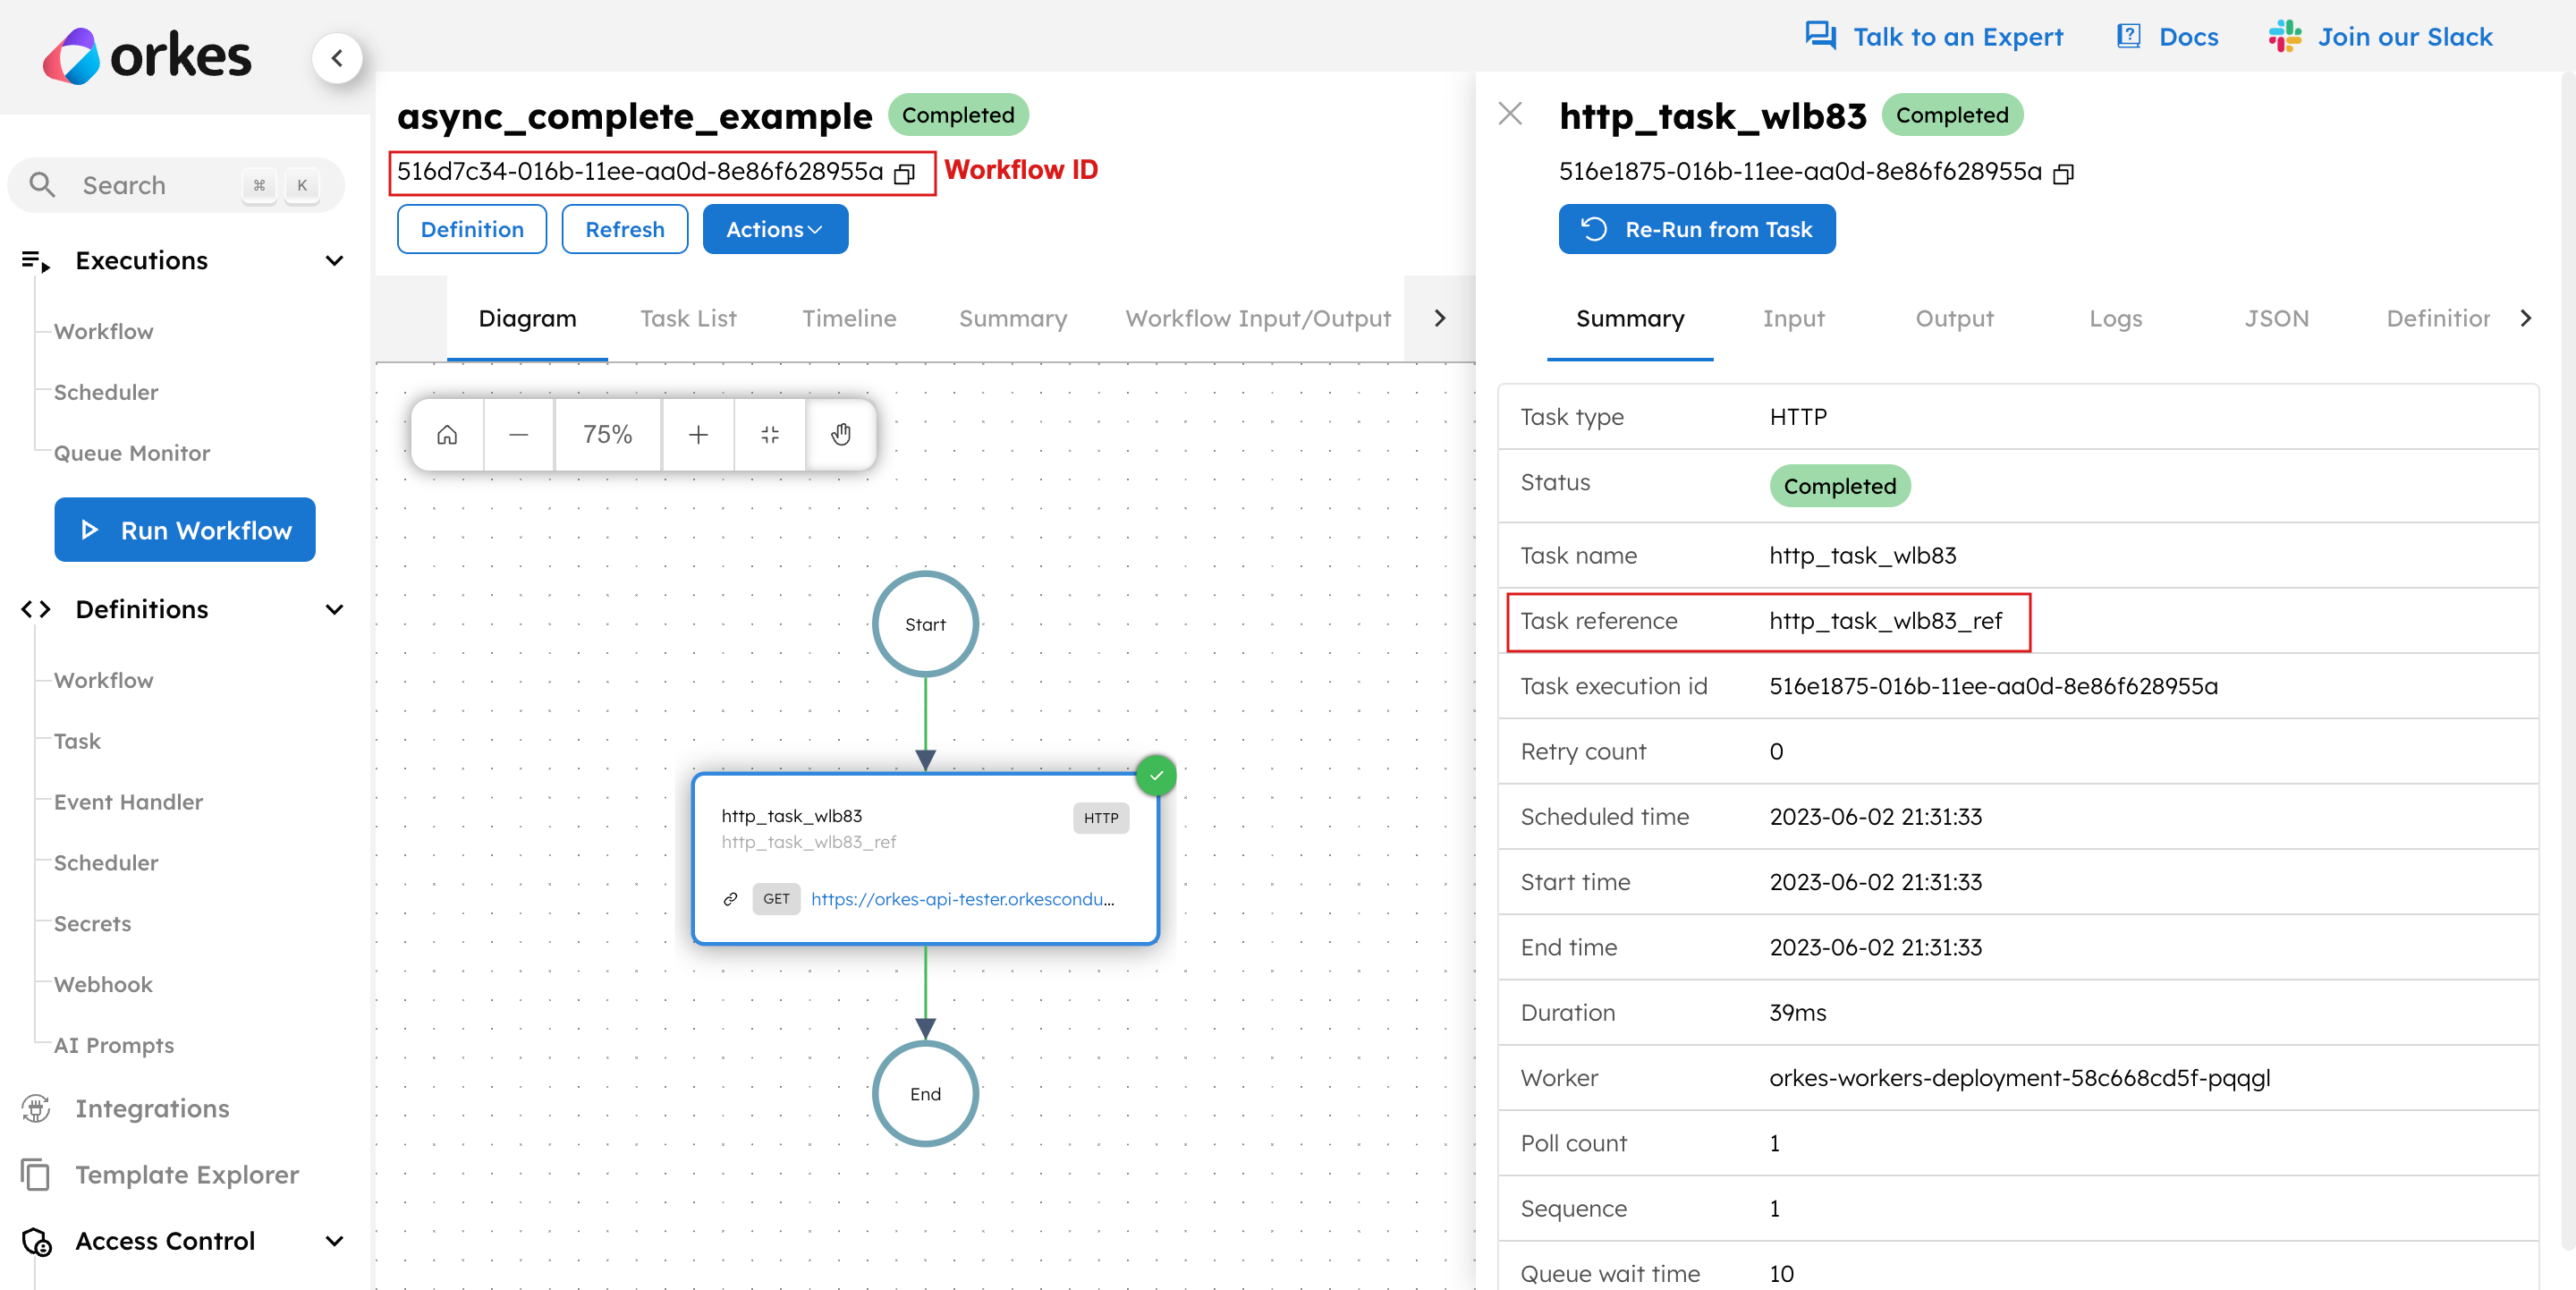Screen dimensions: 2576x1290
Task: Collapse the Executions section chevron
Action: point(334,261)
